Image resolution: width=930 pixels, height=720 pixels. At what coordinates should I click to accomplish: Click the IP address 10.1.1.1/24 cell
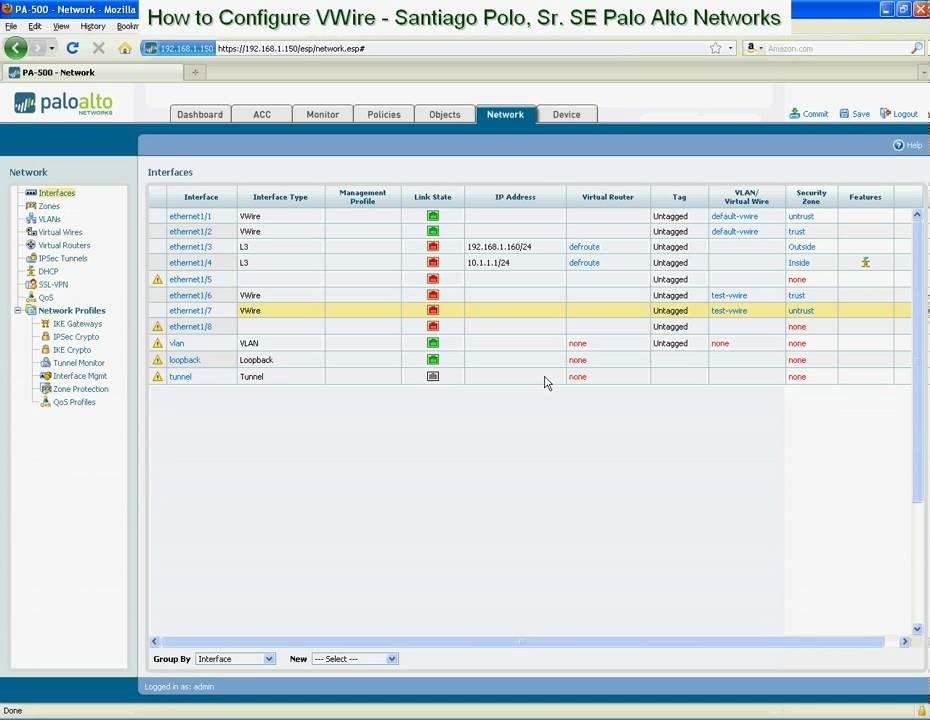[515, 262]
